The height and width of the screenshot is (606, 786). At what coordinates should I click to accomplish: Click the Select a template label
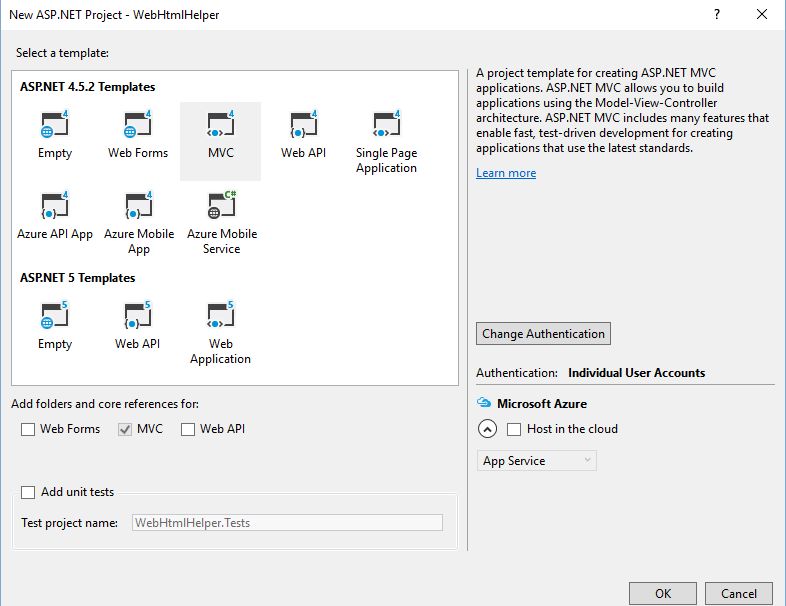click(62, 53)
